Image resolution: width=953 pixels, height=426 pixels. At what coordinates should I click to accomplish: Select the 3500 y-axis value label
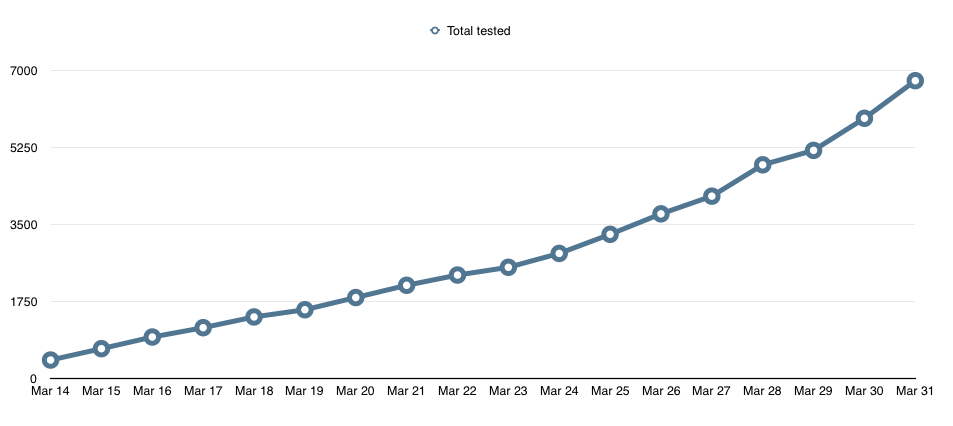coord(24,225)
